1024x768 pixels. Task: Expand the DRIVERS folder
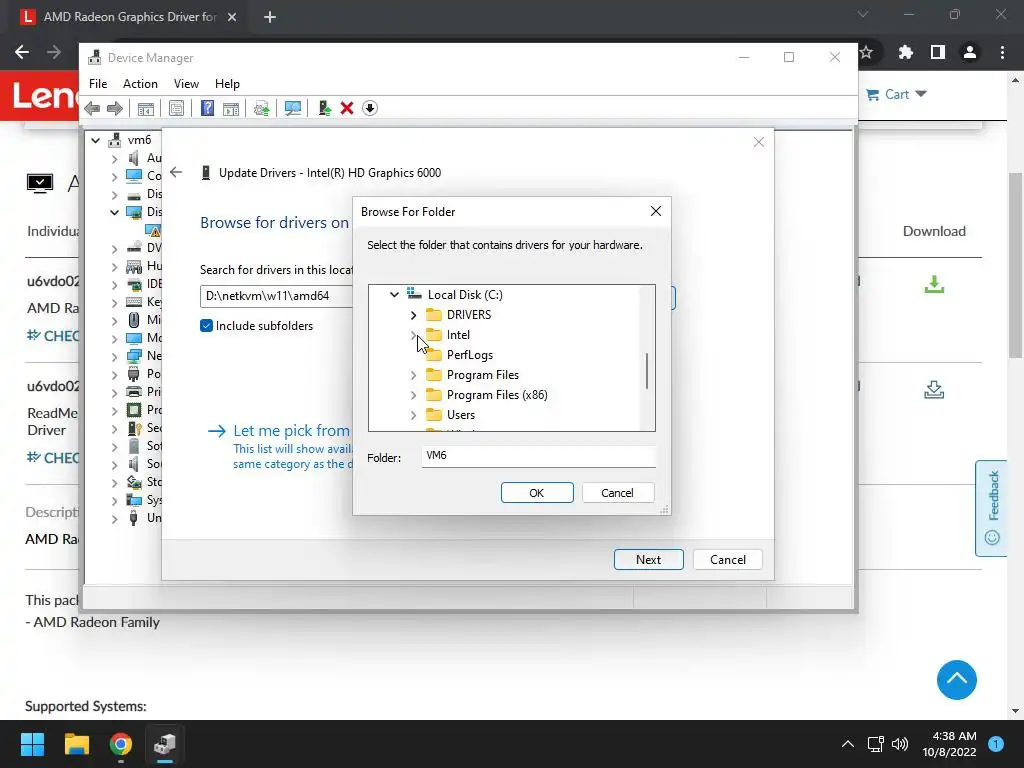point(413,315)
